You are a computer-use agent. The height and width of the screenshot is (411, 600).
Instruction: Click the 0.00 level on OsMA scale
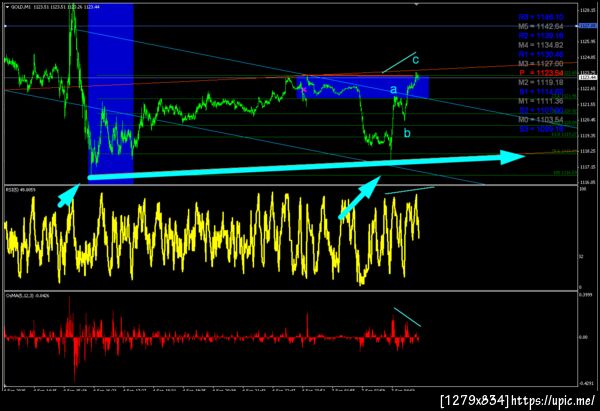pyautogui.click(x=583, y=337)
